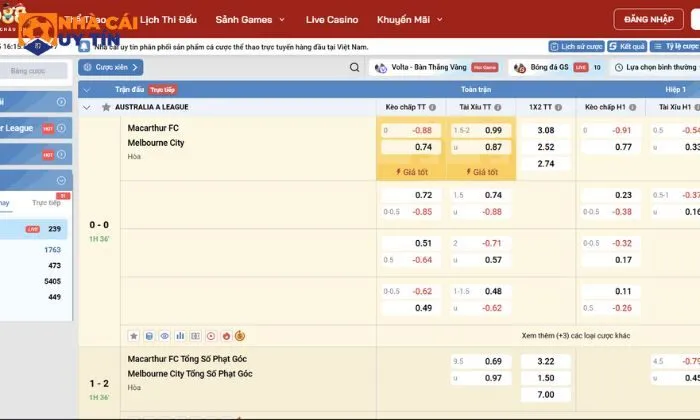Open the Live Casino menu
The height and width of the screenshot is (420, 700).
coord(332,20)
